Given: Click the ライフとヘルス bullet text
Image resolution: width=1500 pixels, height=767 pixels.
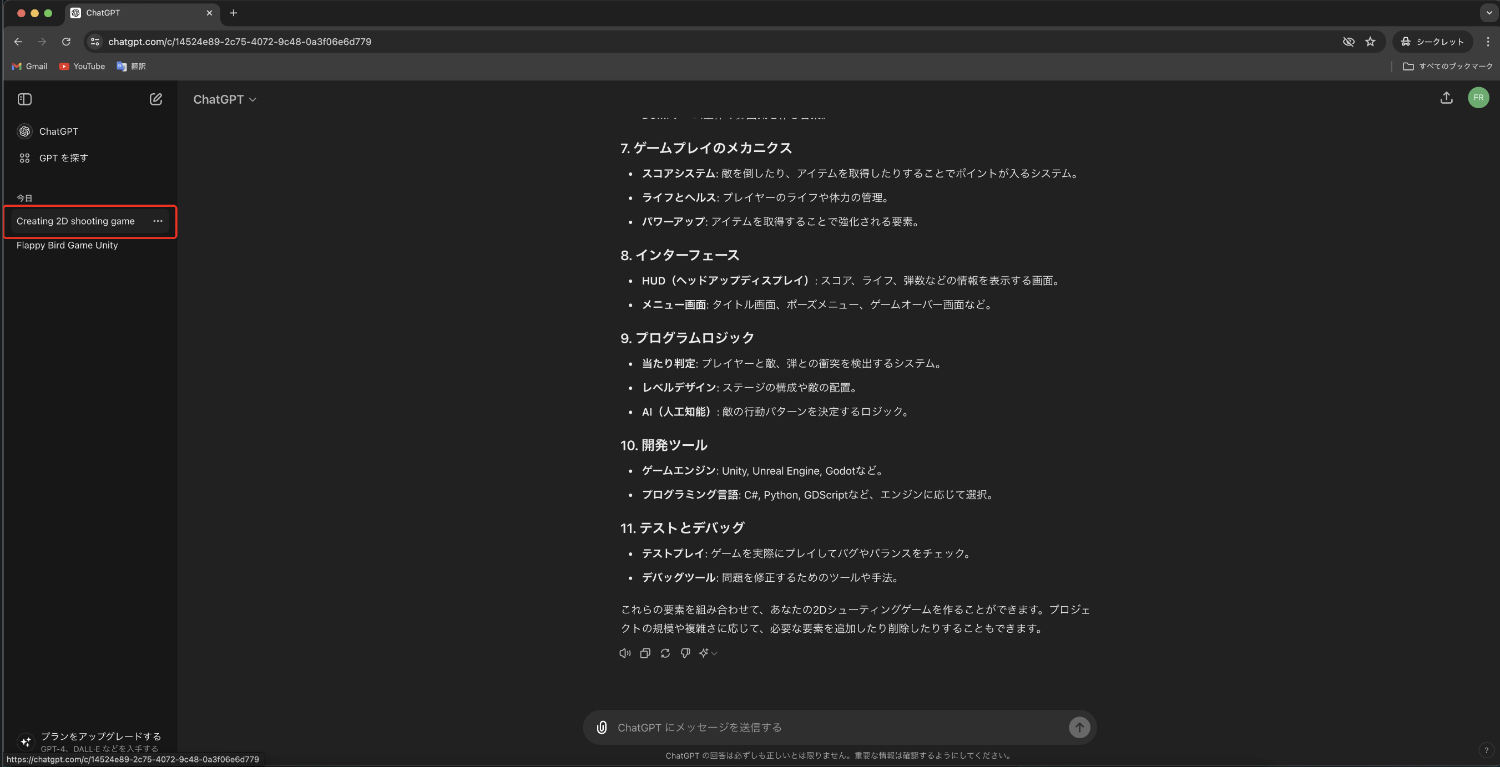Looking at the screenshot, I should pos(765,197).
